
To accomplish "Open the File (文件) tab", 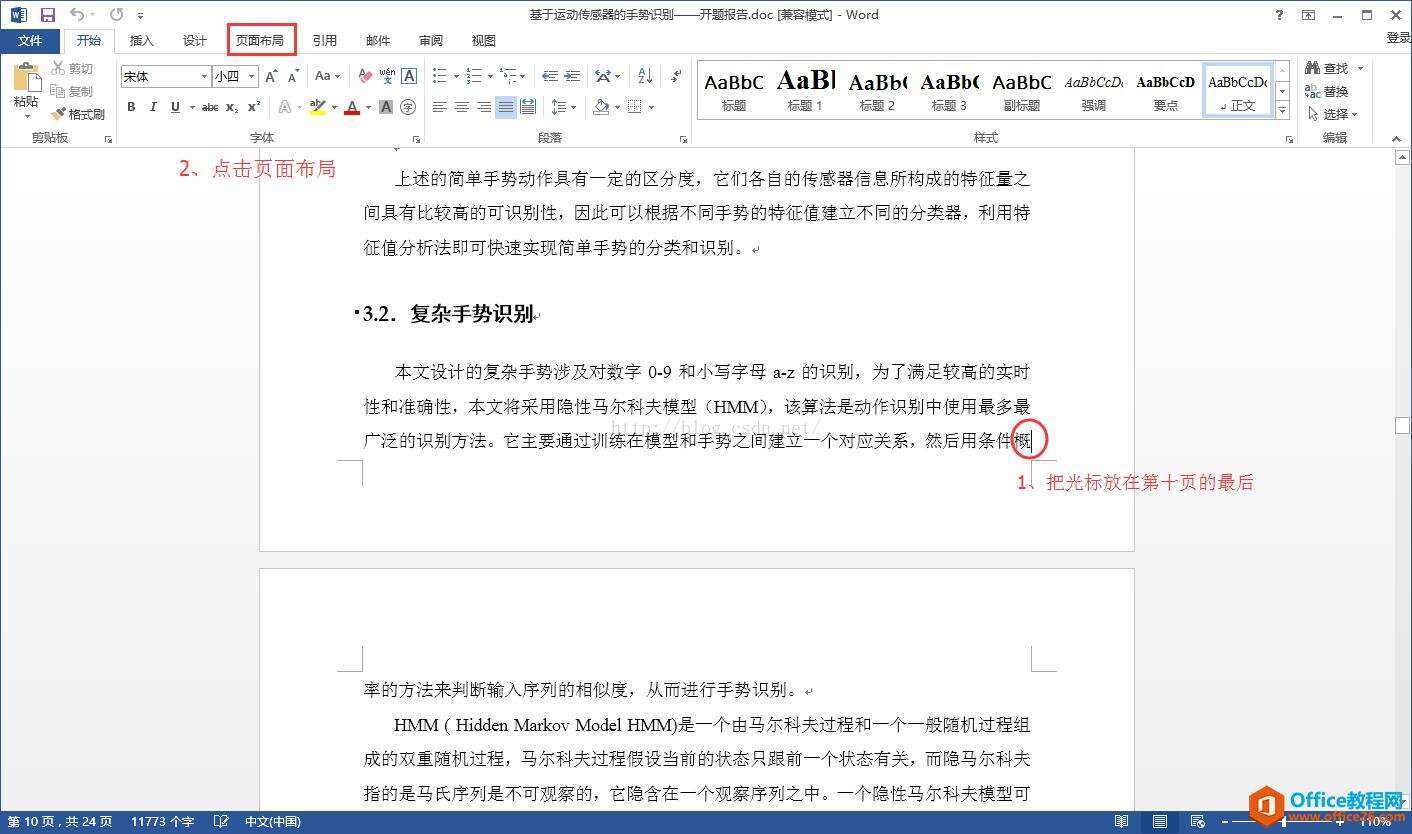I will coord(30,40).
